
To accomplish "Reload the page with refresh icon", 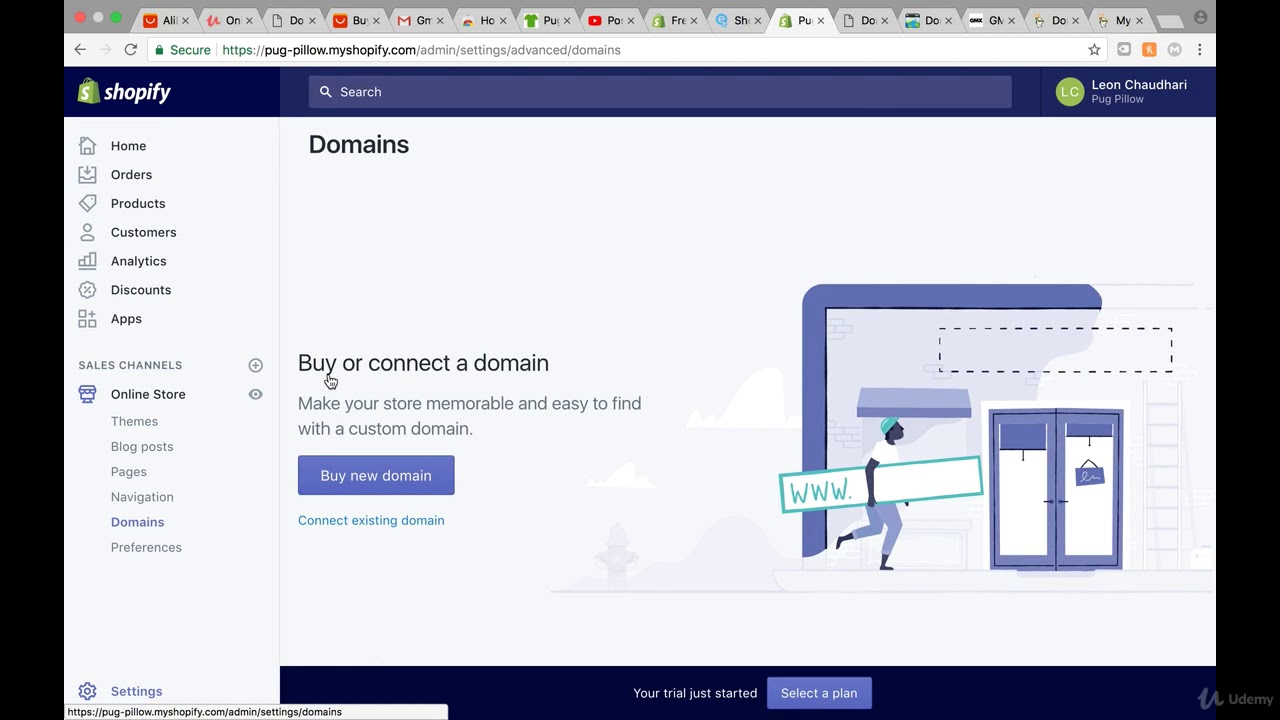I will click(130, 50).
